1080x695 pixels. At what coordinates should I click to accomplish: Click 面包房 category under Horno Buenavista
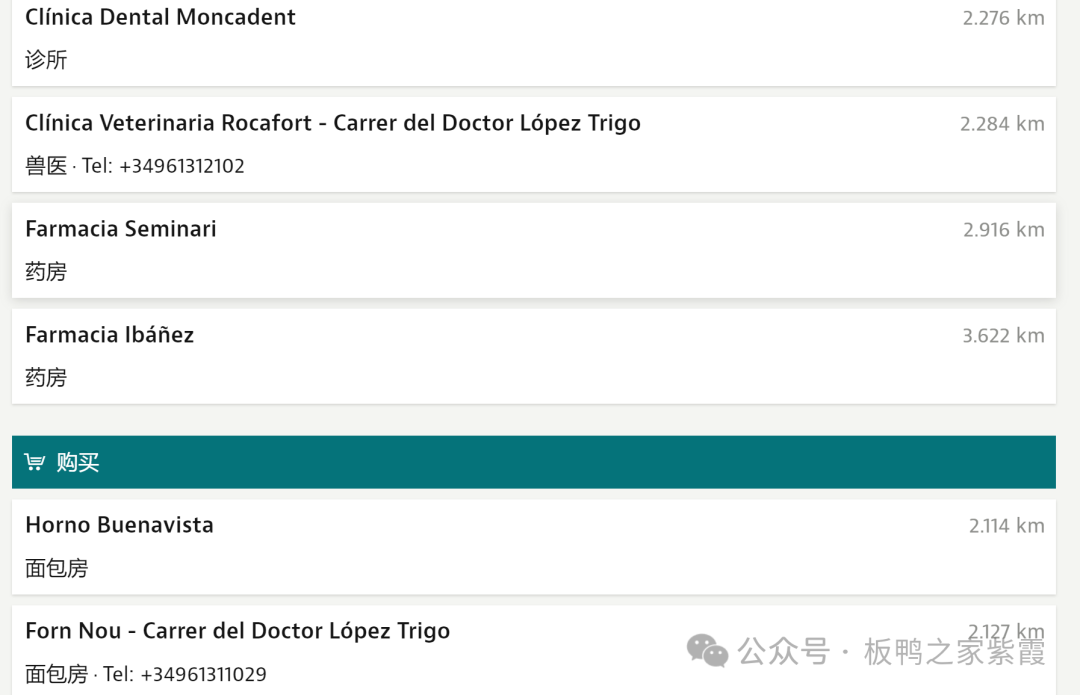[56, 568]
